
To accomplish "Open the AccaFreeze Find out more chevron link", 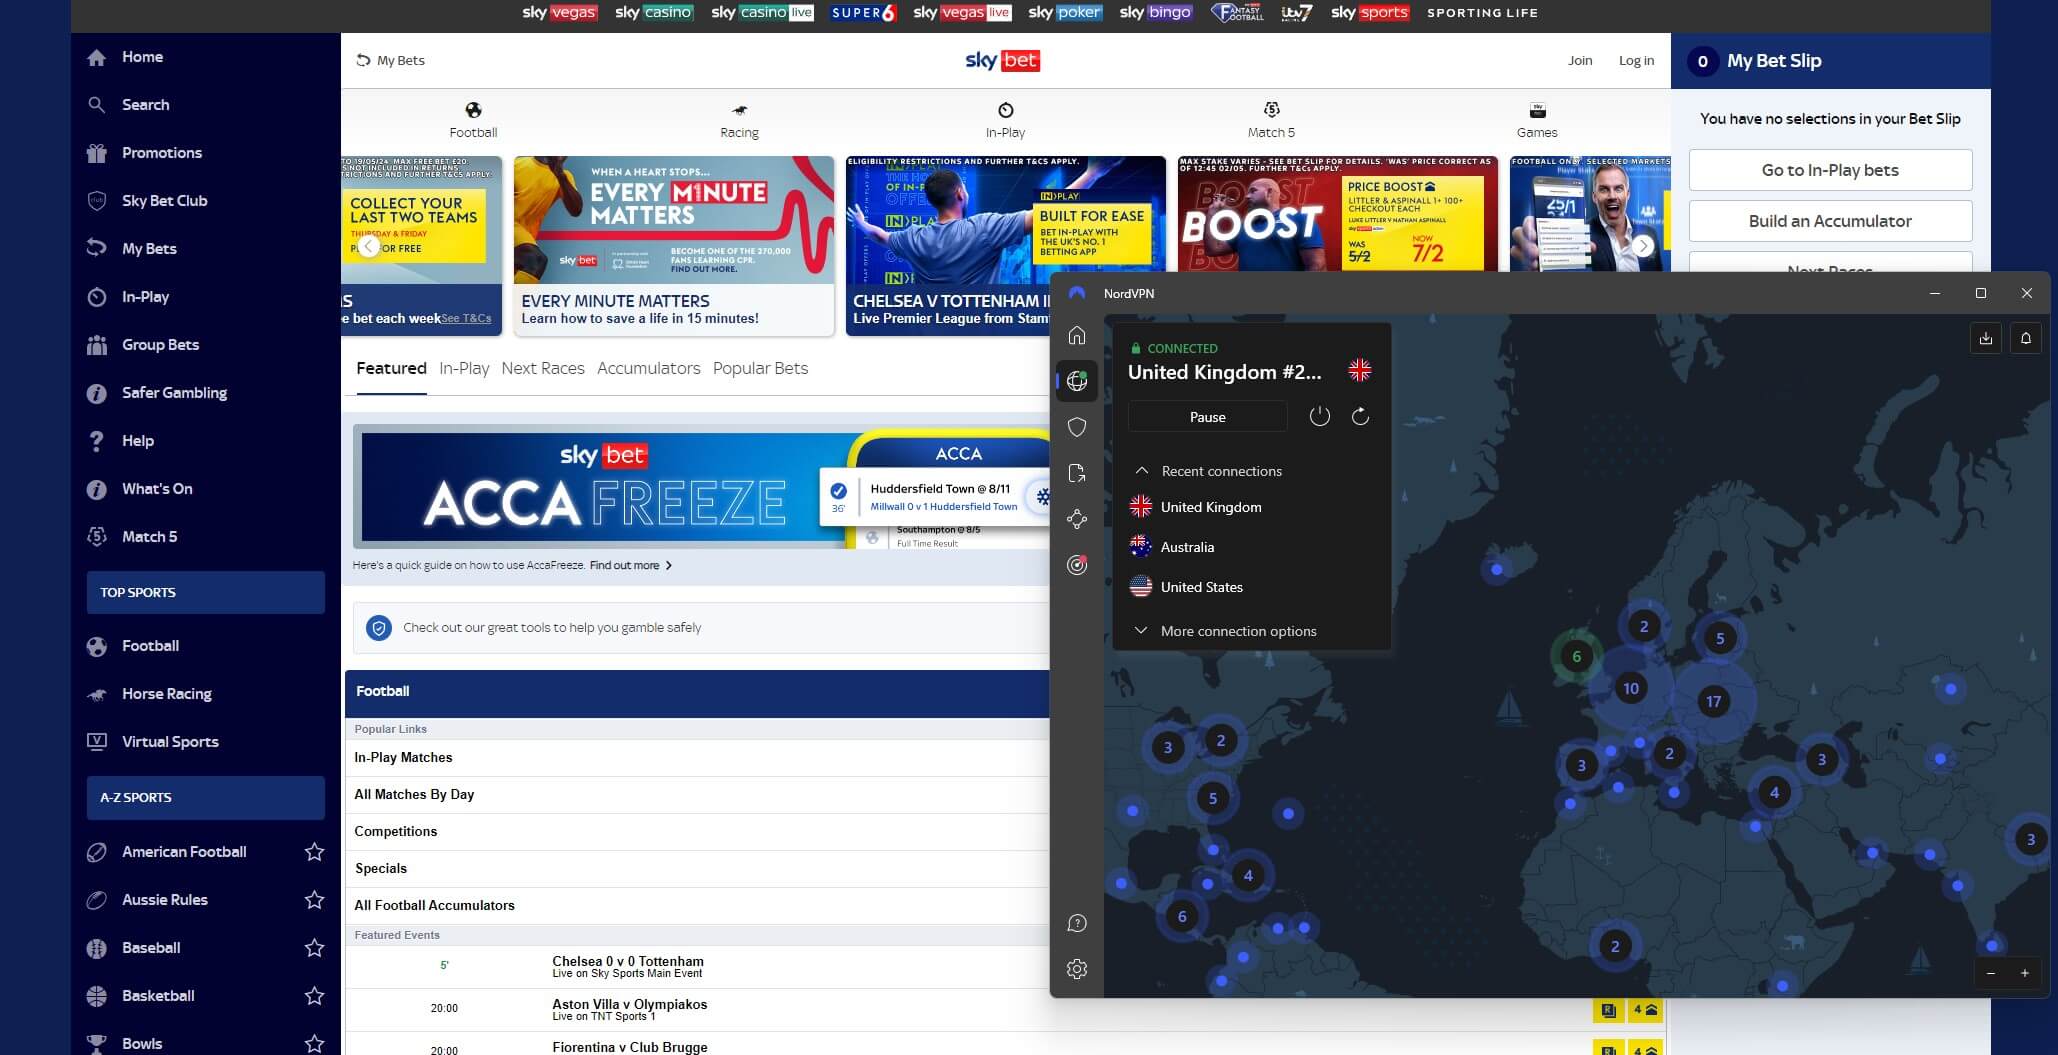I will [x=631, y=565].
